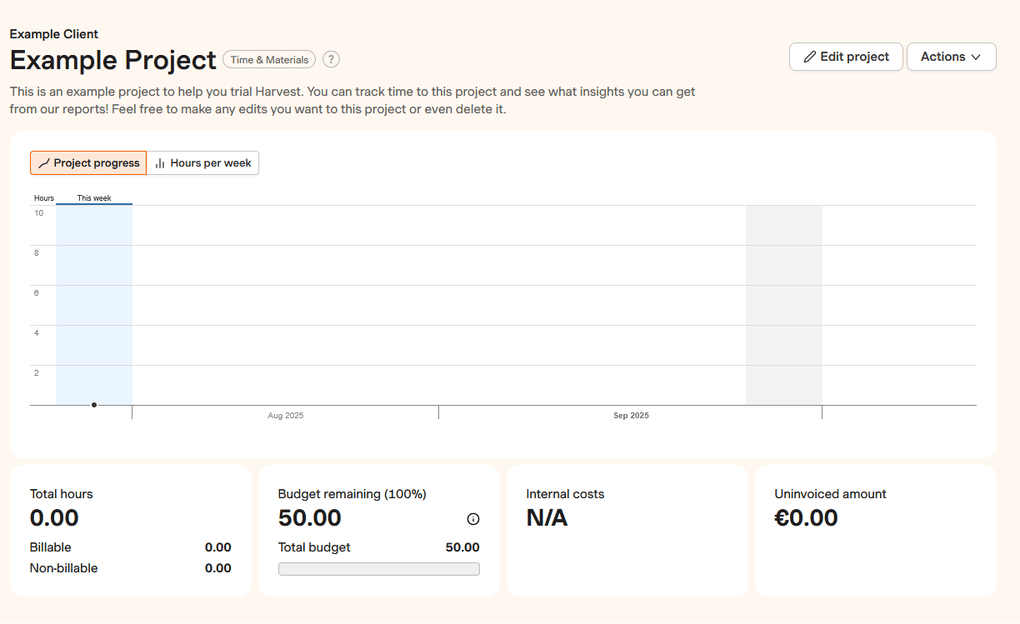Click the info icon next to Budget remaining

pos(472,518)
